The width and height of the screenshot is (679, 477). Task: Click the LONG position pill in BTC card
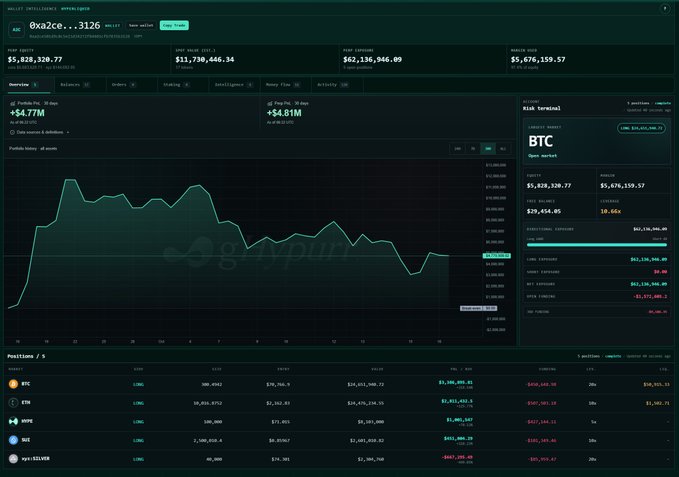point(641,128)
